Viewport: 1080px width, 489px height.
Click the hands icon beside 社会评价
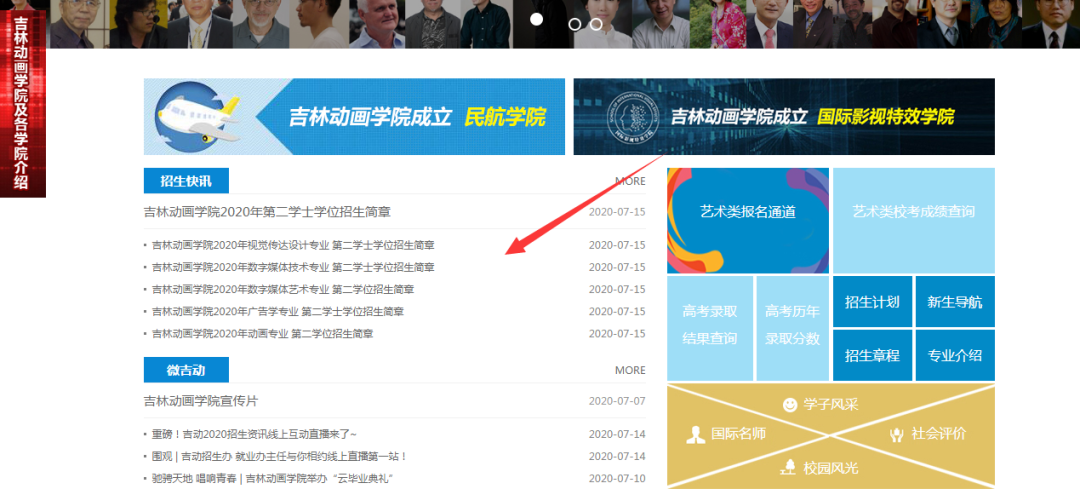point(896,434)
